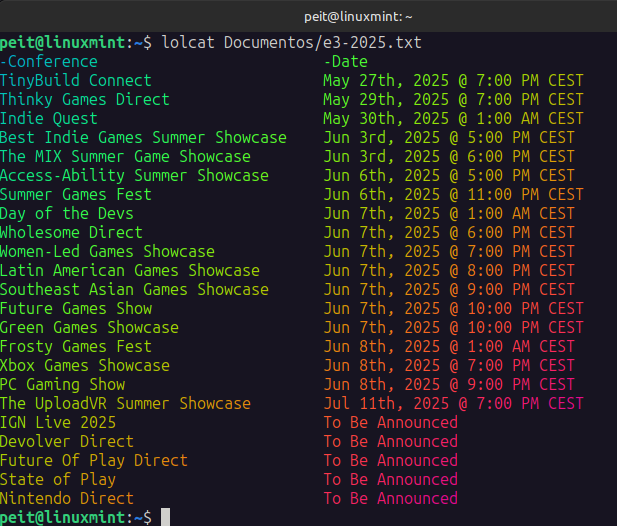The width and height of the screenshot is (617, 526).
Task: Click the -Date column header
Action: click(345, 62)
